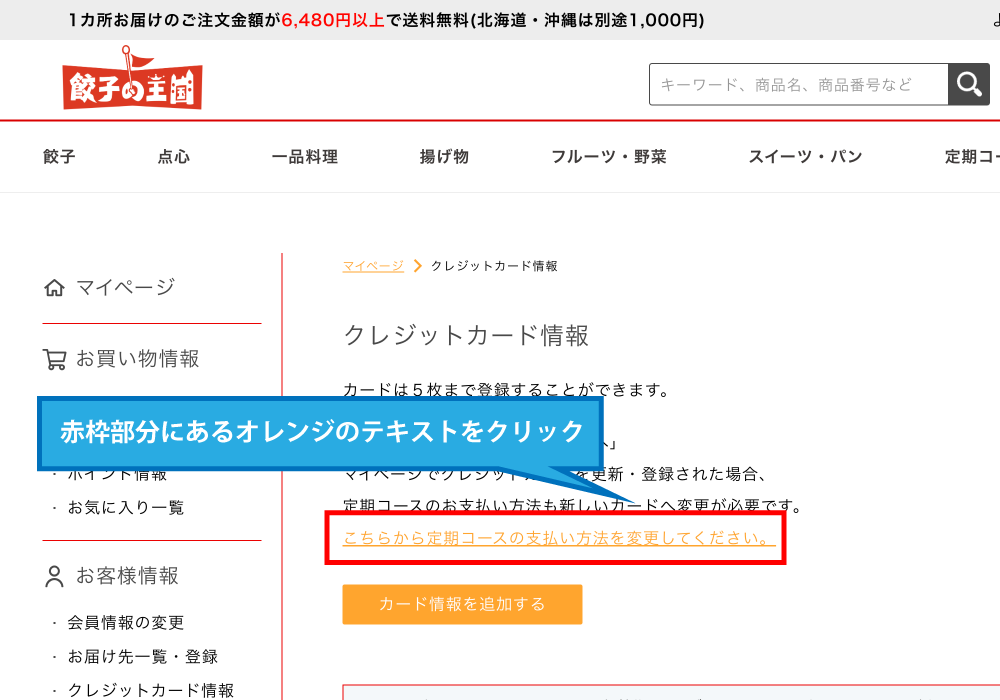Image resolution: width=1000 pixels, height=700 pixels.
Task: Click the 餃子の王国 site logo
Action: [132, 82]
